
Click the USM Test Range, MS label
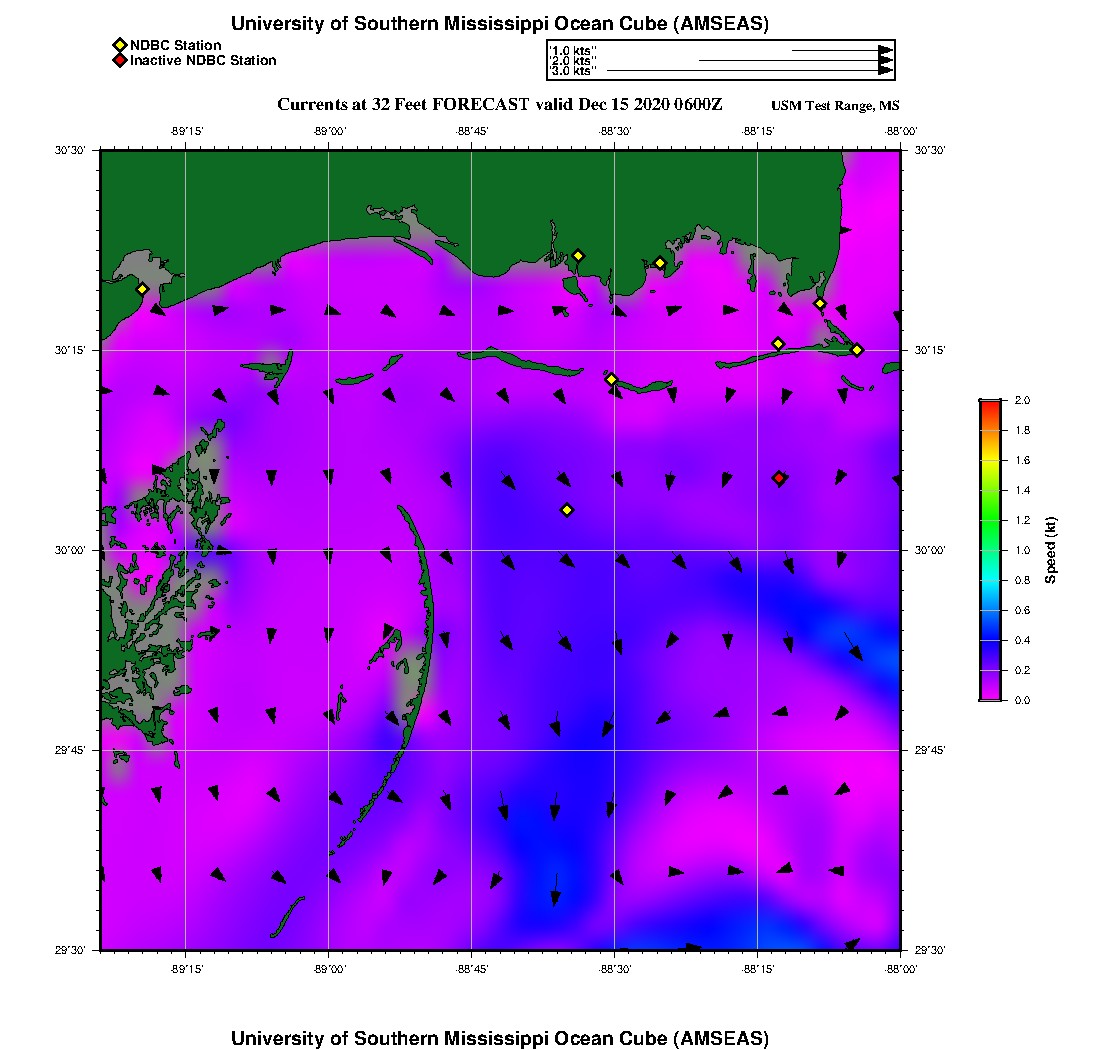tap(835, 106)
